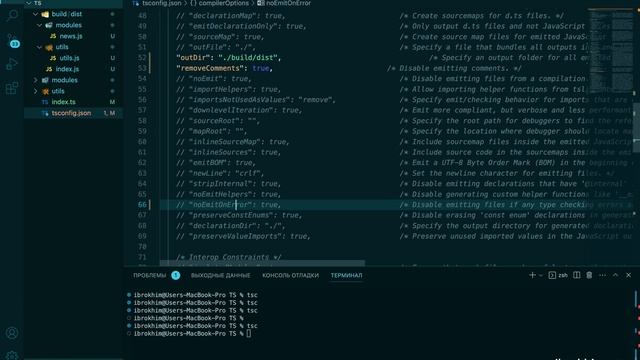Click commented "noEmit" line
The height and width of the screenshot is (360, 640).
pos(214,79)
